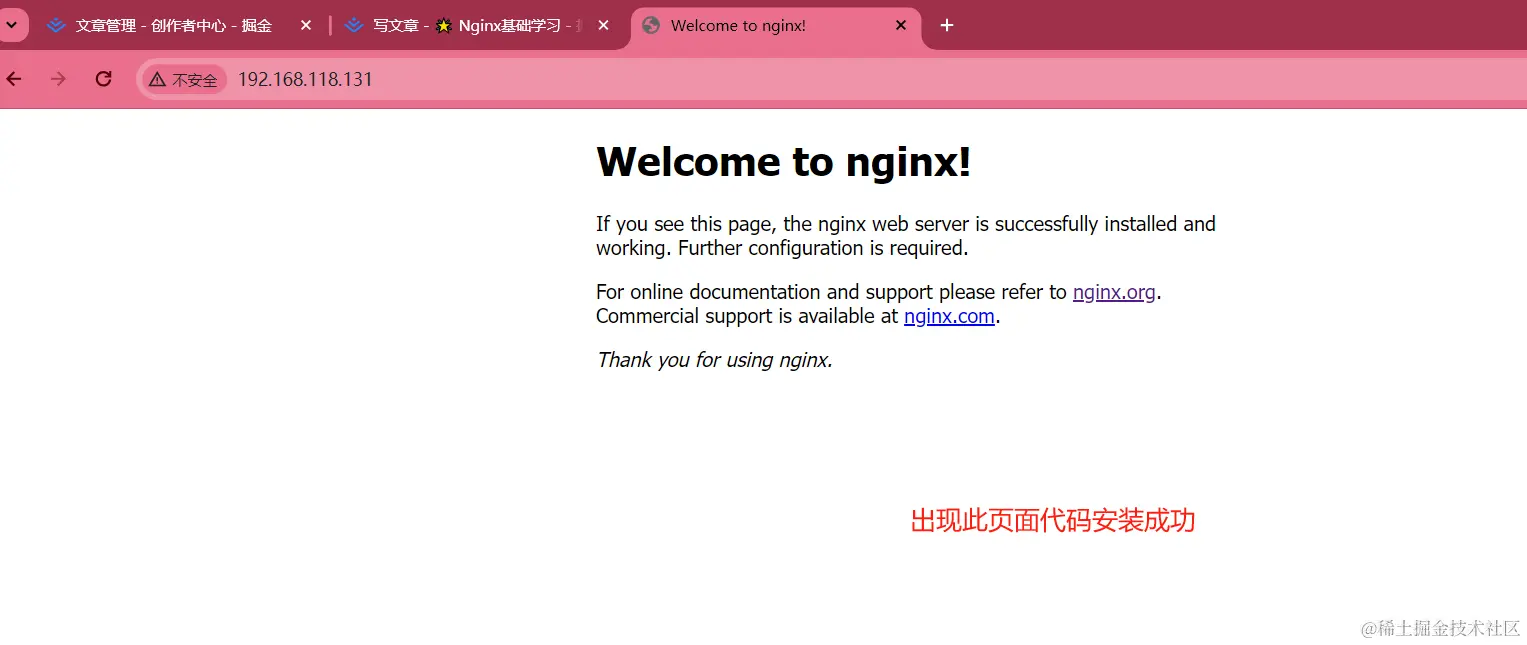1527x645 pixels.
Task: Switch to the 文章管理 - 创作者中心 tab
Action: 180,26
